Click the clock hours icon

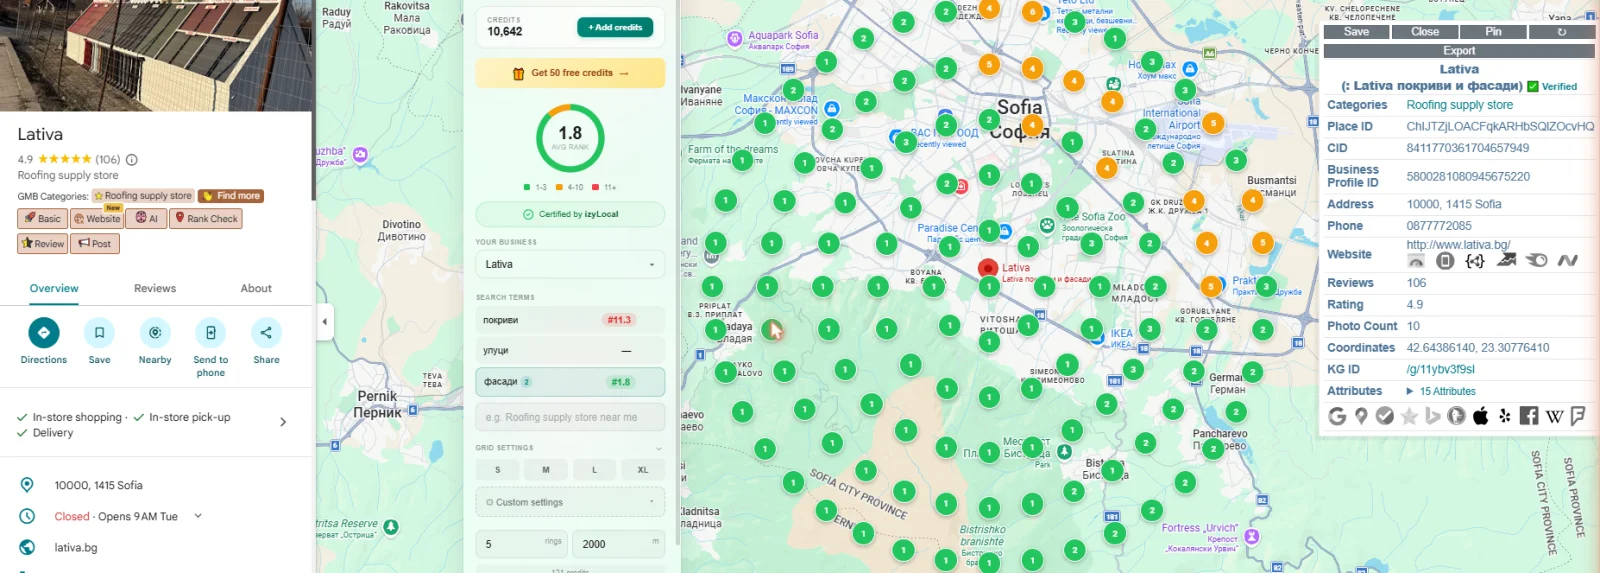[x=27, y=516]
